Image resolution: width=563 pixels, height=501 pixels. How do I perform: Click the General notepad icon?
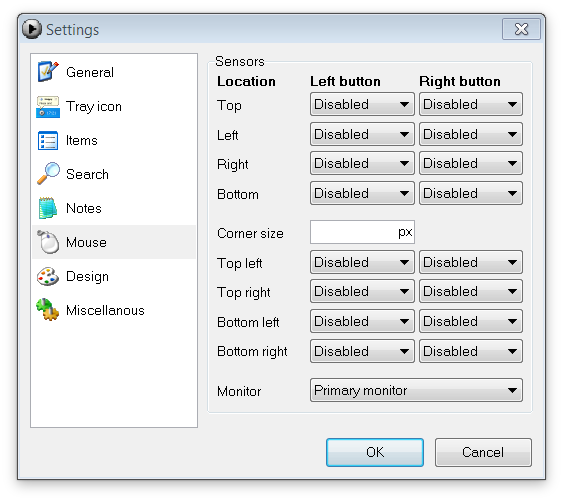[48, 71]
